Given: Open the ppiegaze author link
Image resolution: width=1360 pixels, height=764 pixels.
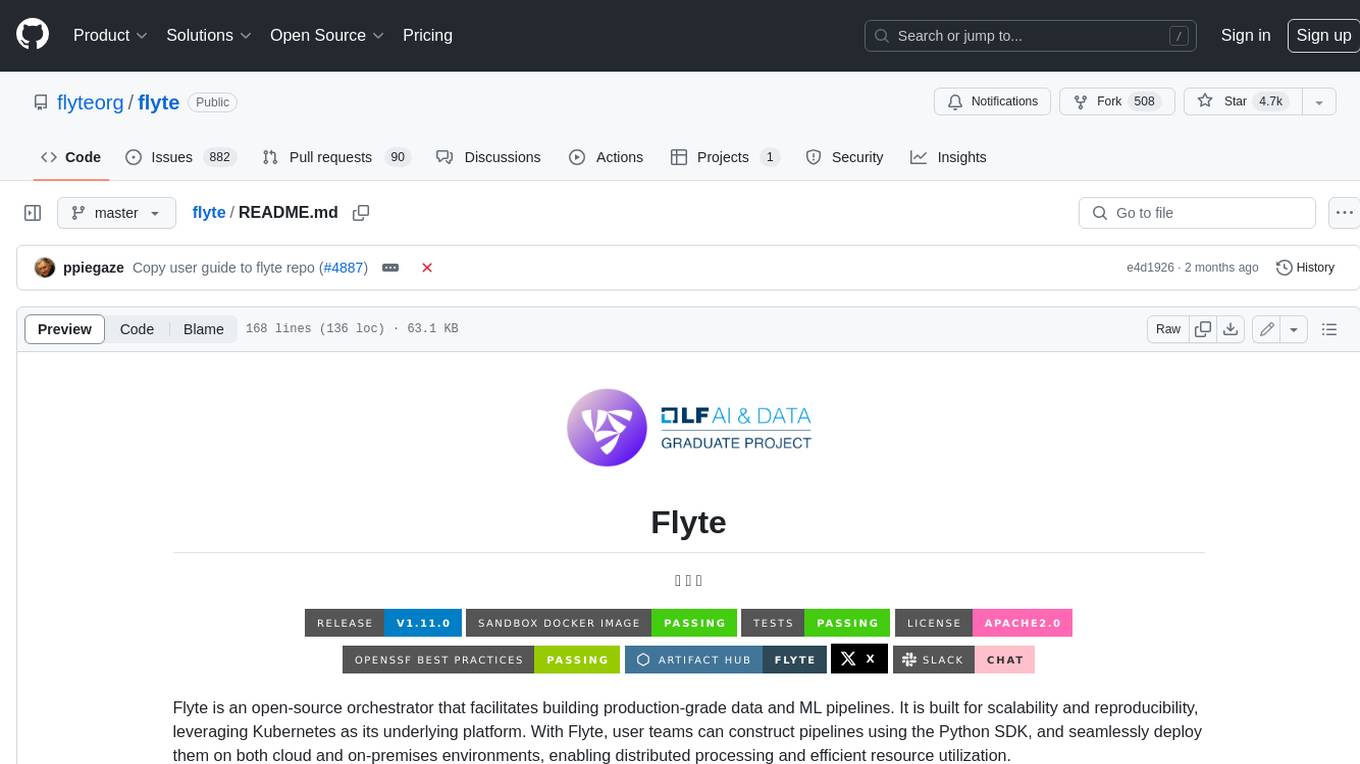Looking at the screenshot, I should click(x=94, y=268).
